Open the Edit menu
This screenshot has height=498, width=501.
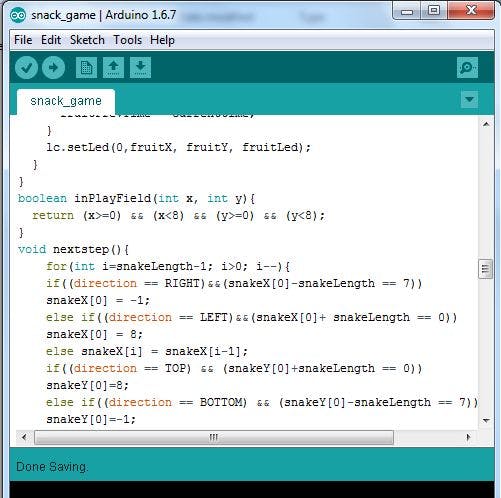[51, 40]
